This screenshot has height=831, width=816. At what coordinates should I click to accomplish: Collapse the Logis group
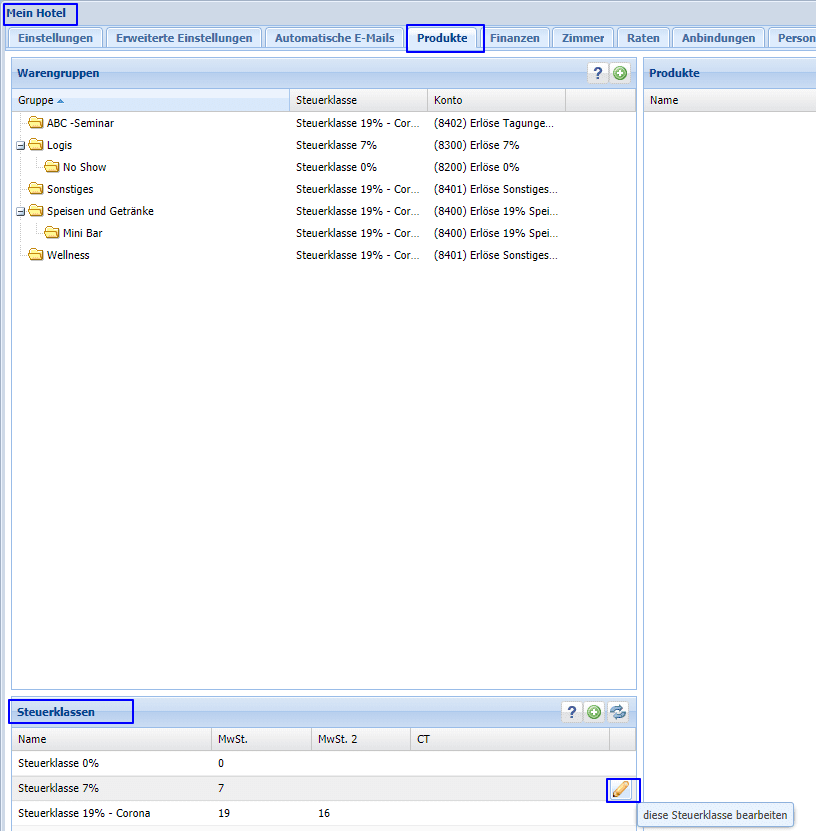(x=21, y=146)
